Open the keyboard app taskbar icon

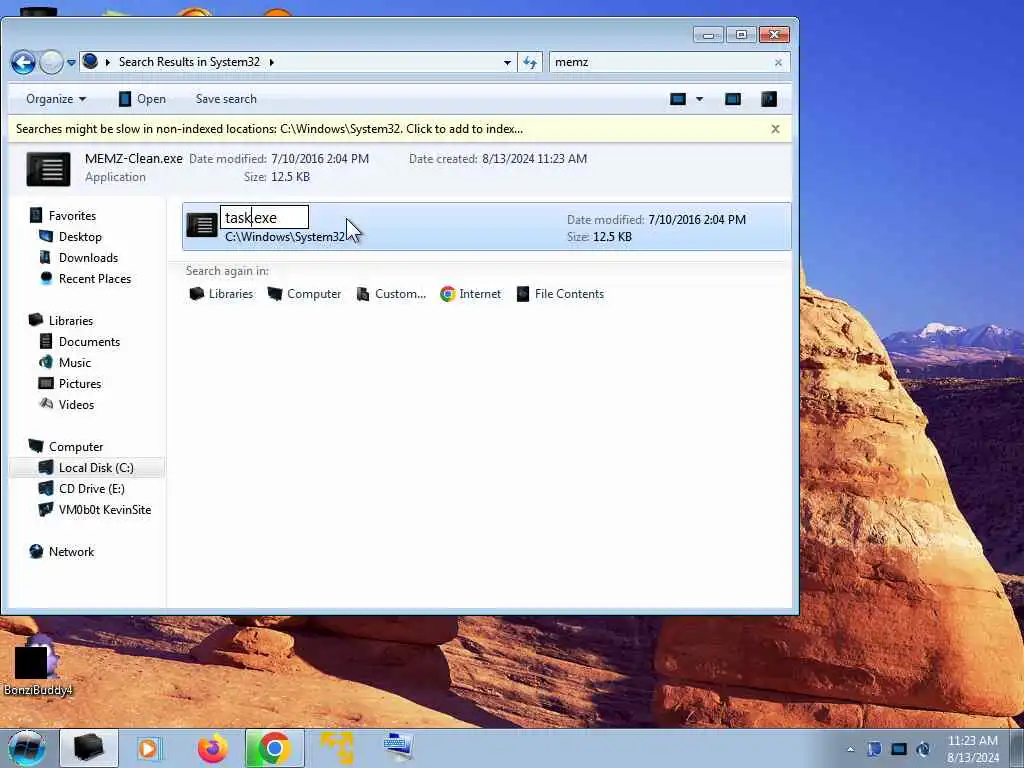398,748
